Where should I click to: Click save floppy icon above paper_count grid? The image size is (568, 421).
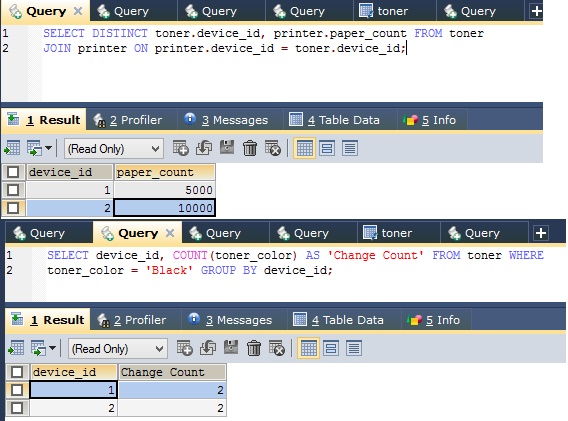(x=227, y=148)
